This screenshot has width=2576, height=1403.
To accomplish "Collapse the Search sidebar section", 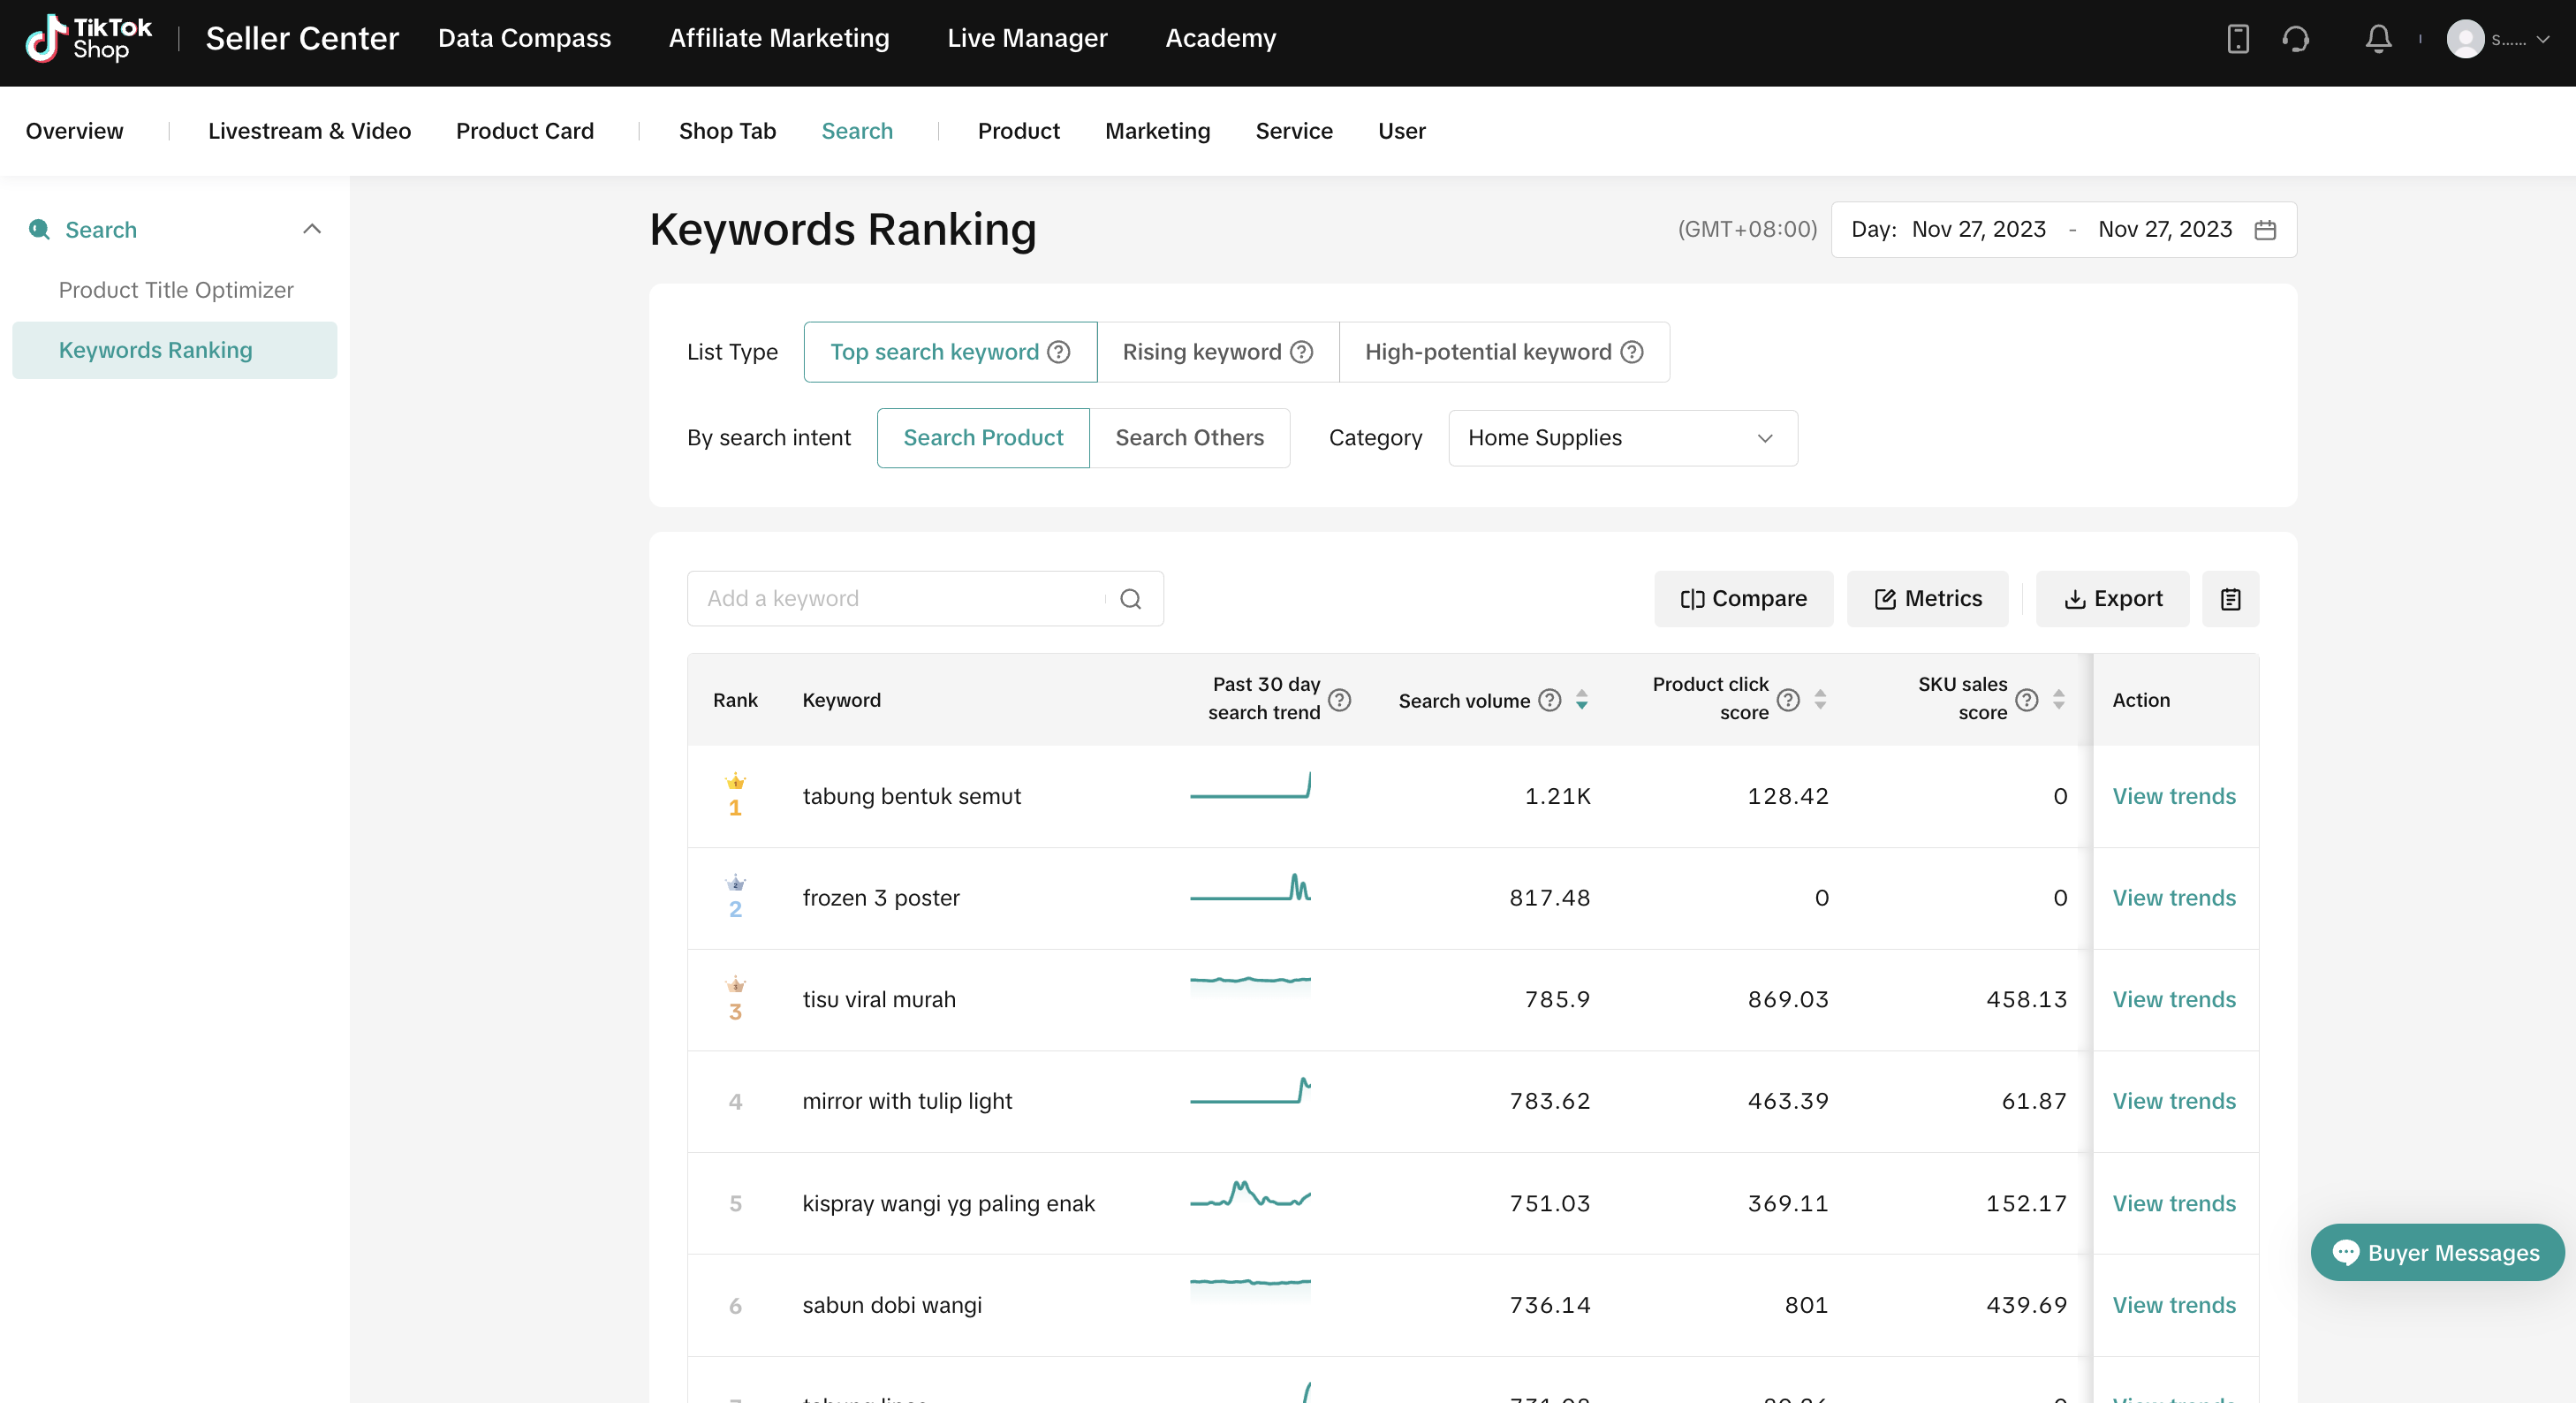I will pyautogui.click(x=312, y=230).
